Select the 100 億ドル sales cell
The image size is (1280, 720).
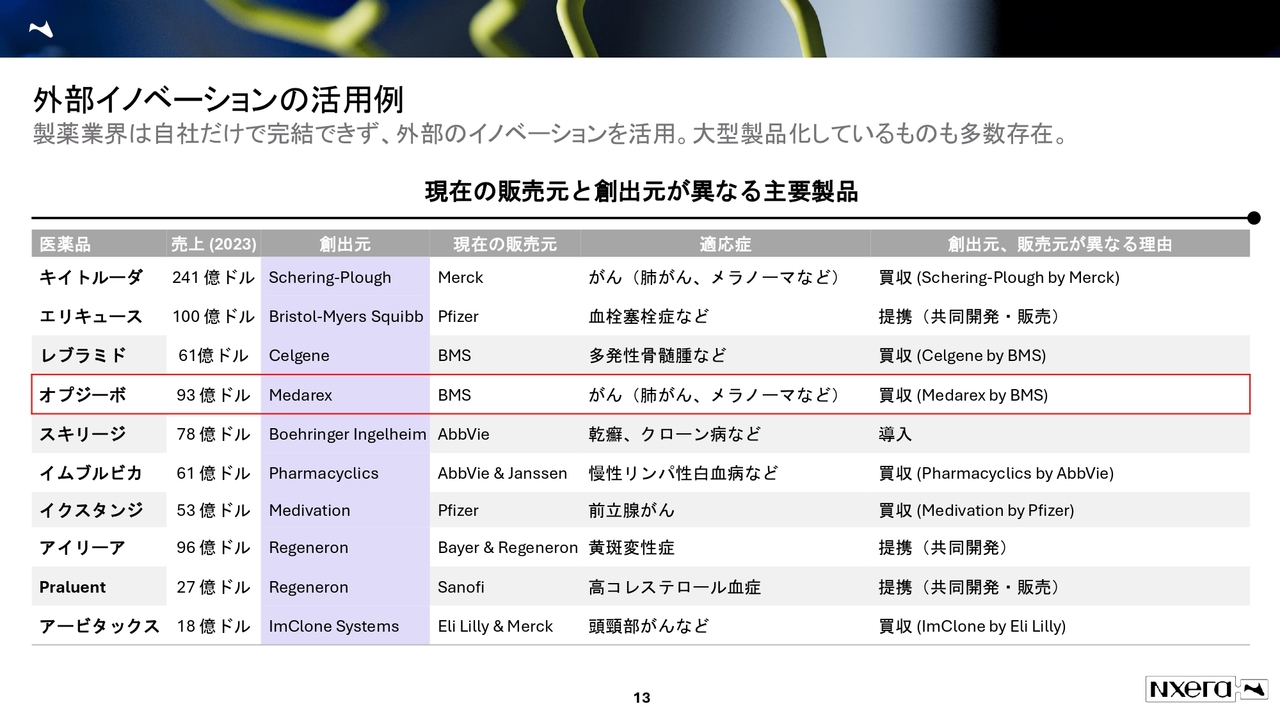(x=213, y=316)
